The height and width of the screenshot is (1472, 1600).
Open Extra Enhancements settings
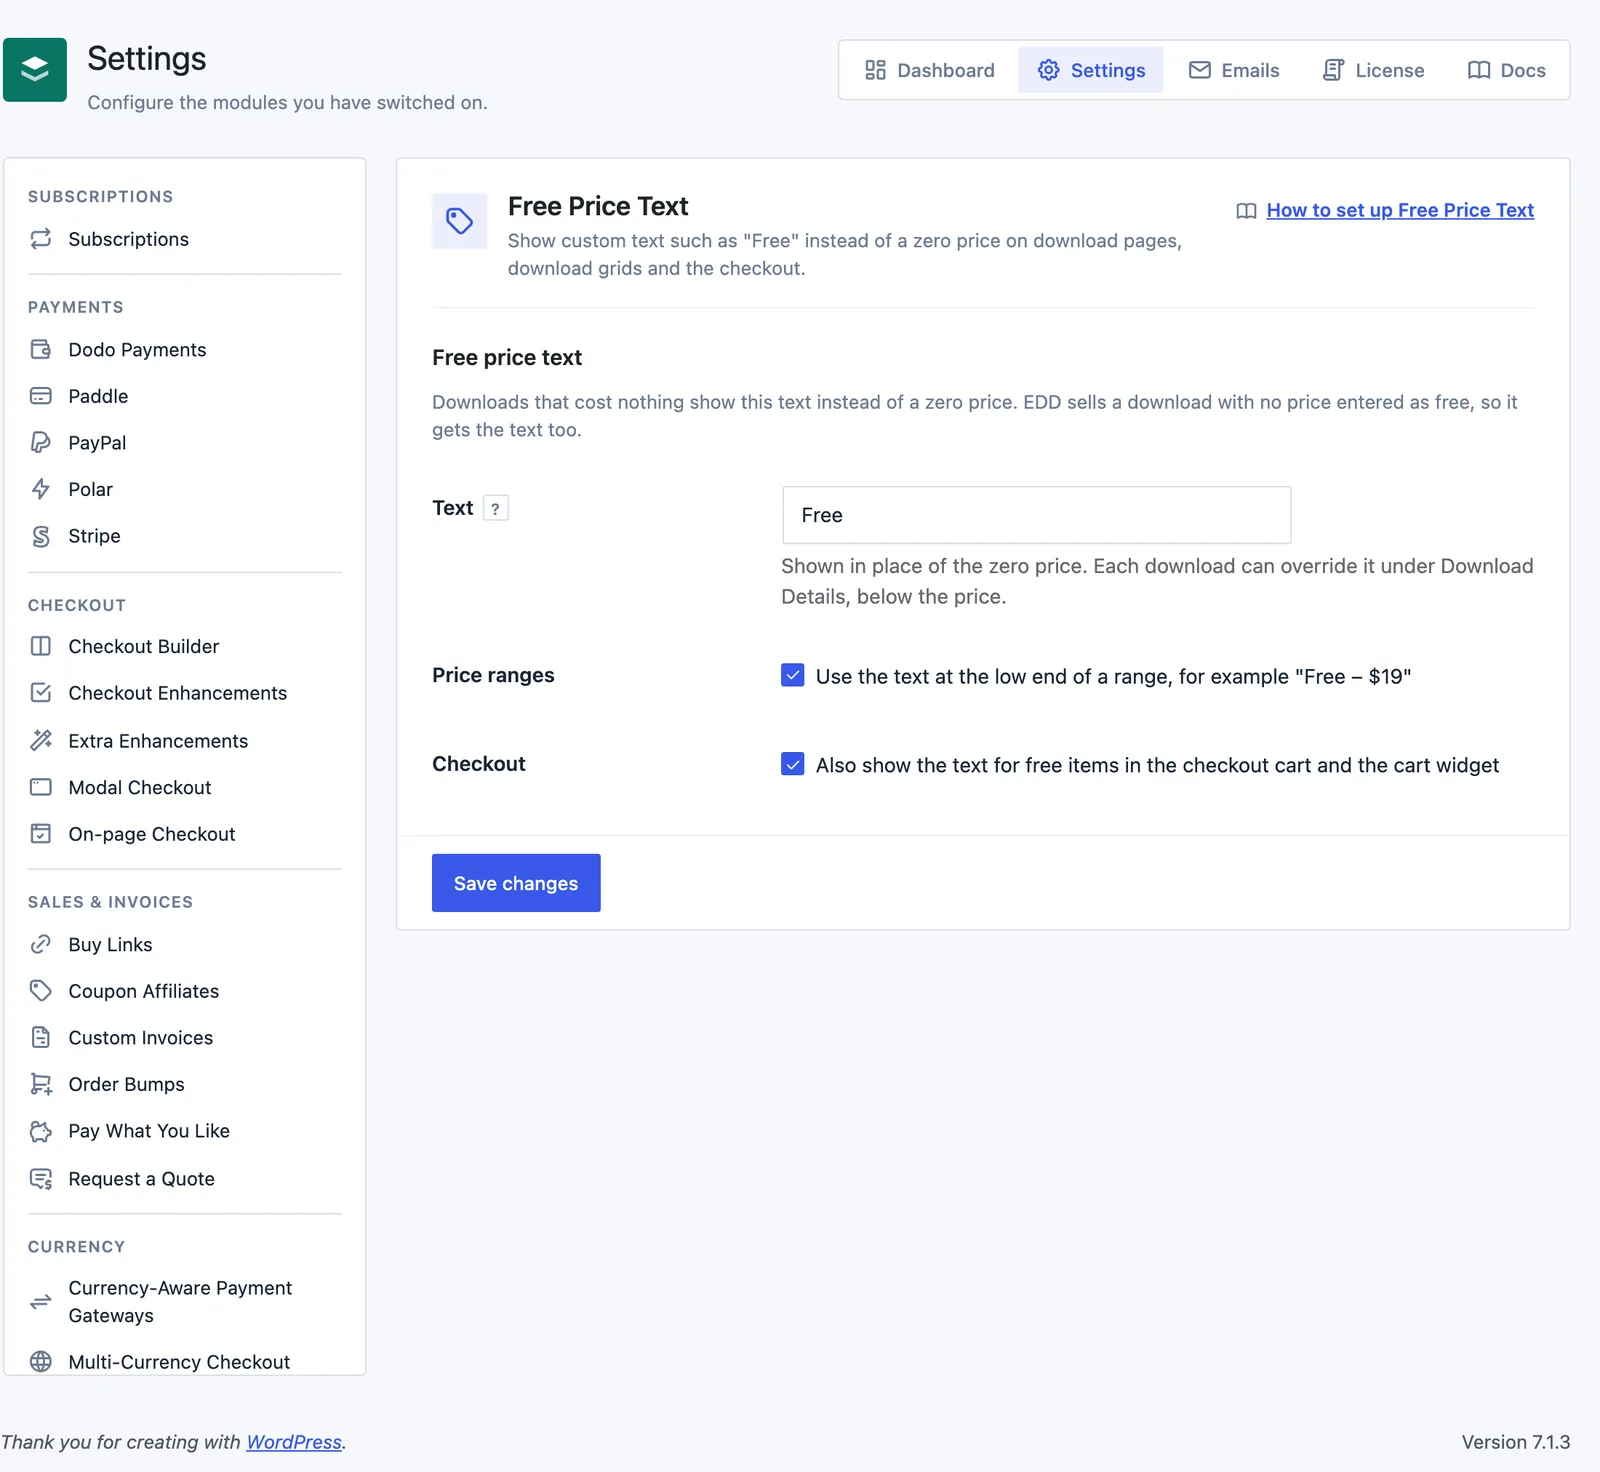tap(185, 740)
